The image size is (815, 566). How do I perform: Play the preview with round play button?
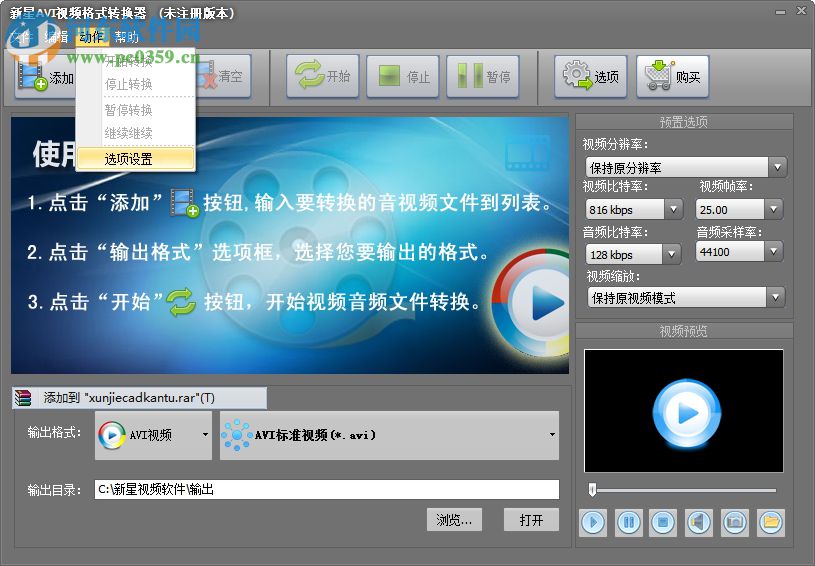click(593, 522)
